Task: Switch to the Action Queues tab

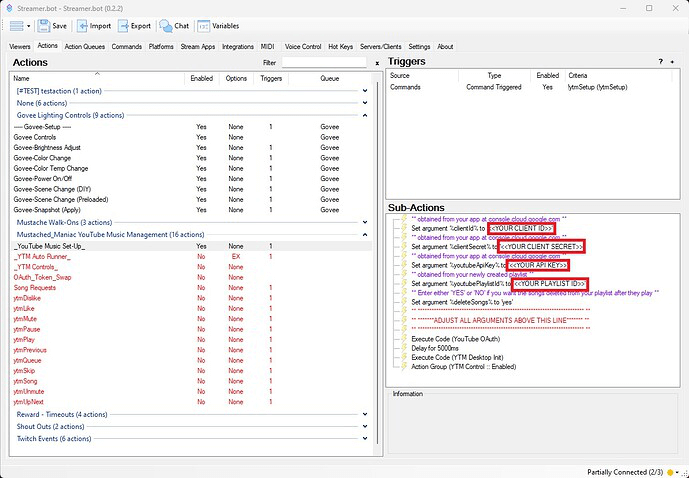Action: click(x=85, y=46)
